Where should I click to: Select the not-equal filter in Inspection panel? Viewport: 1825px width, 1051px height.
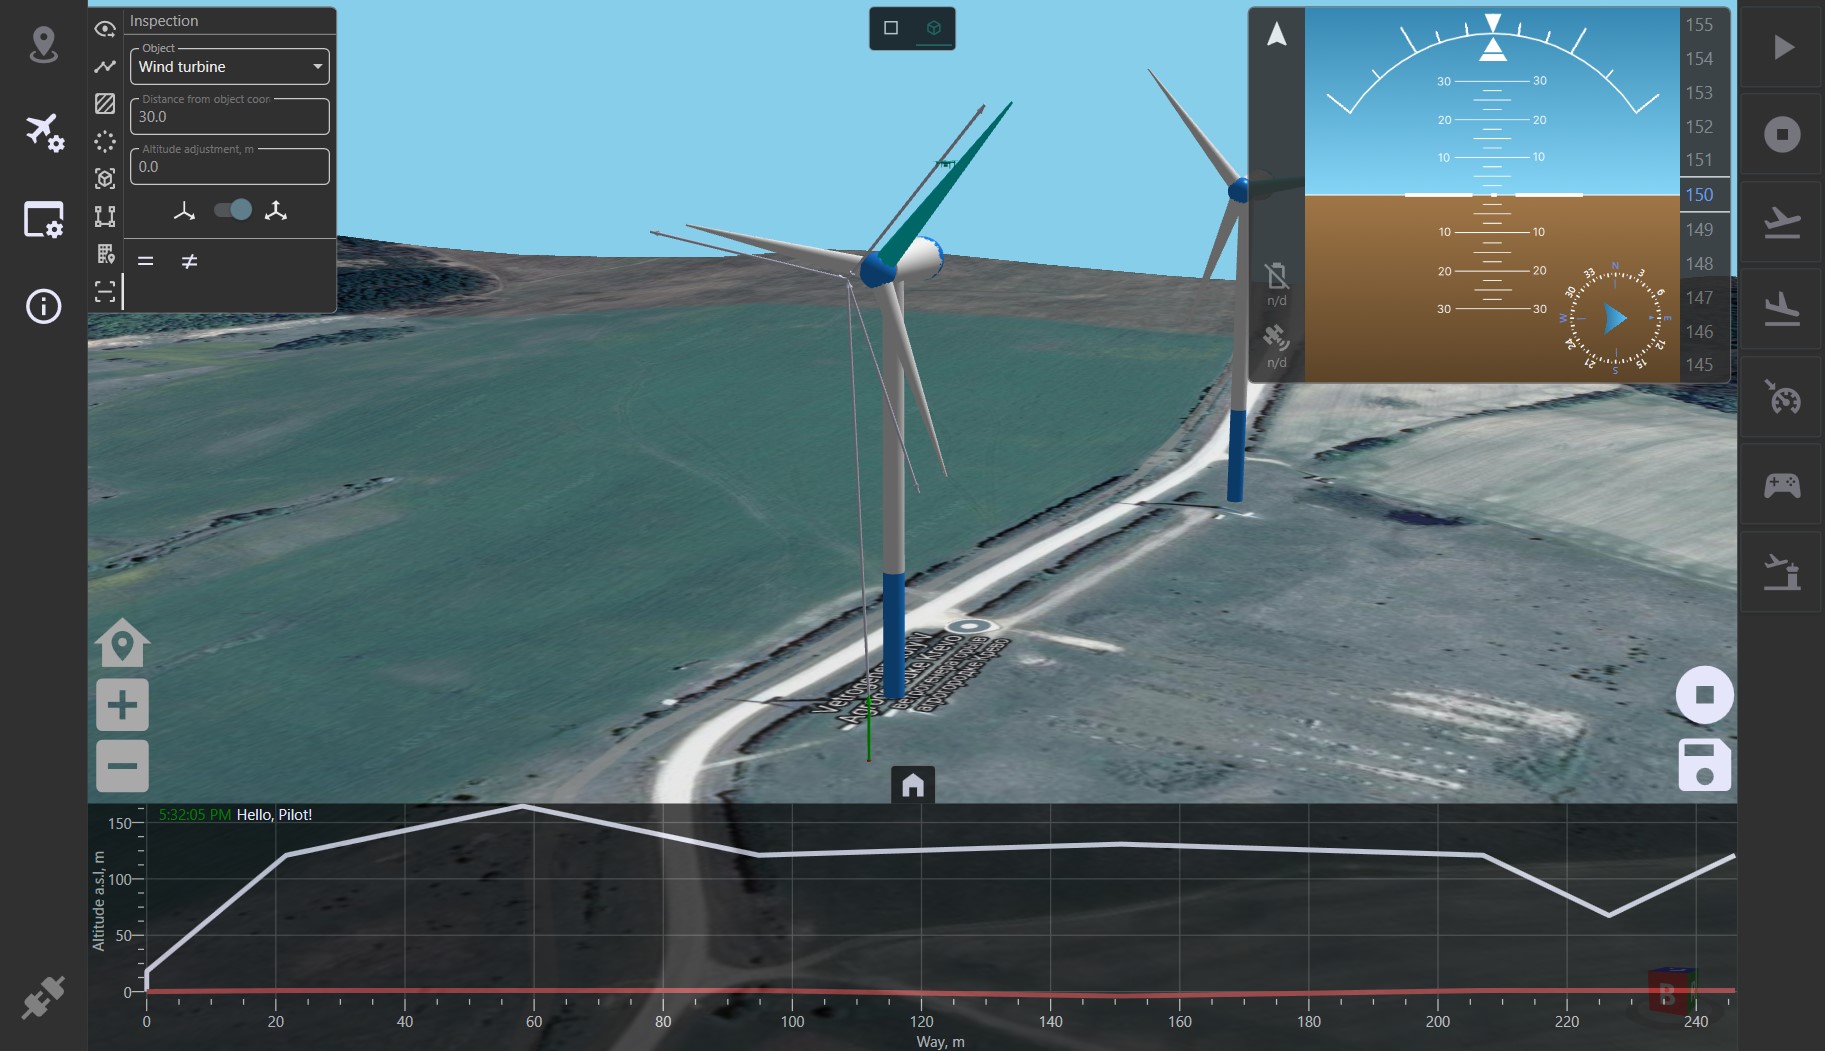pos(189,261)
